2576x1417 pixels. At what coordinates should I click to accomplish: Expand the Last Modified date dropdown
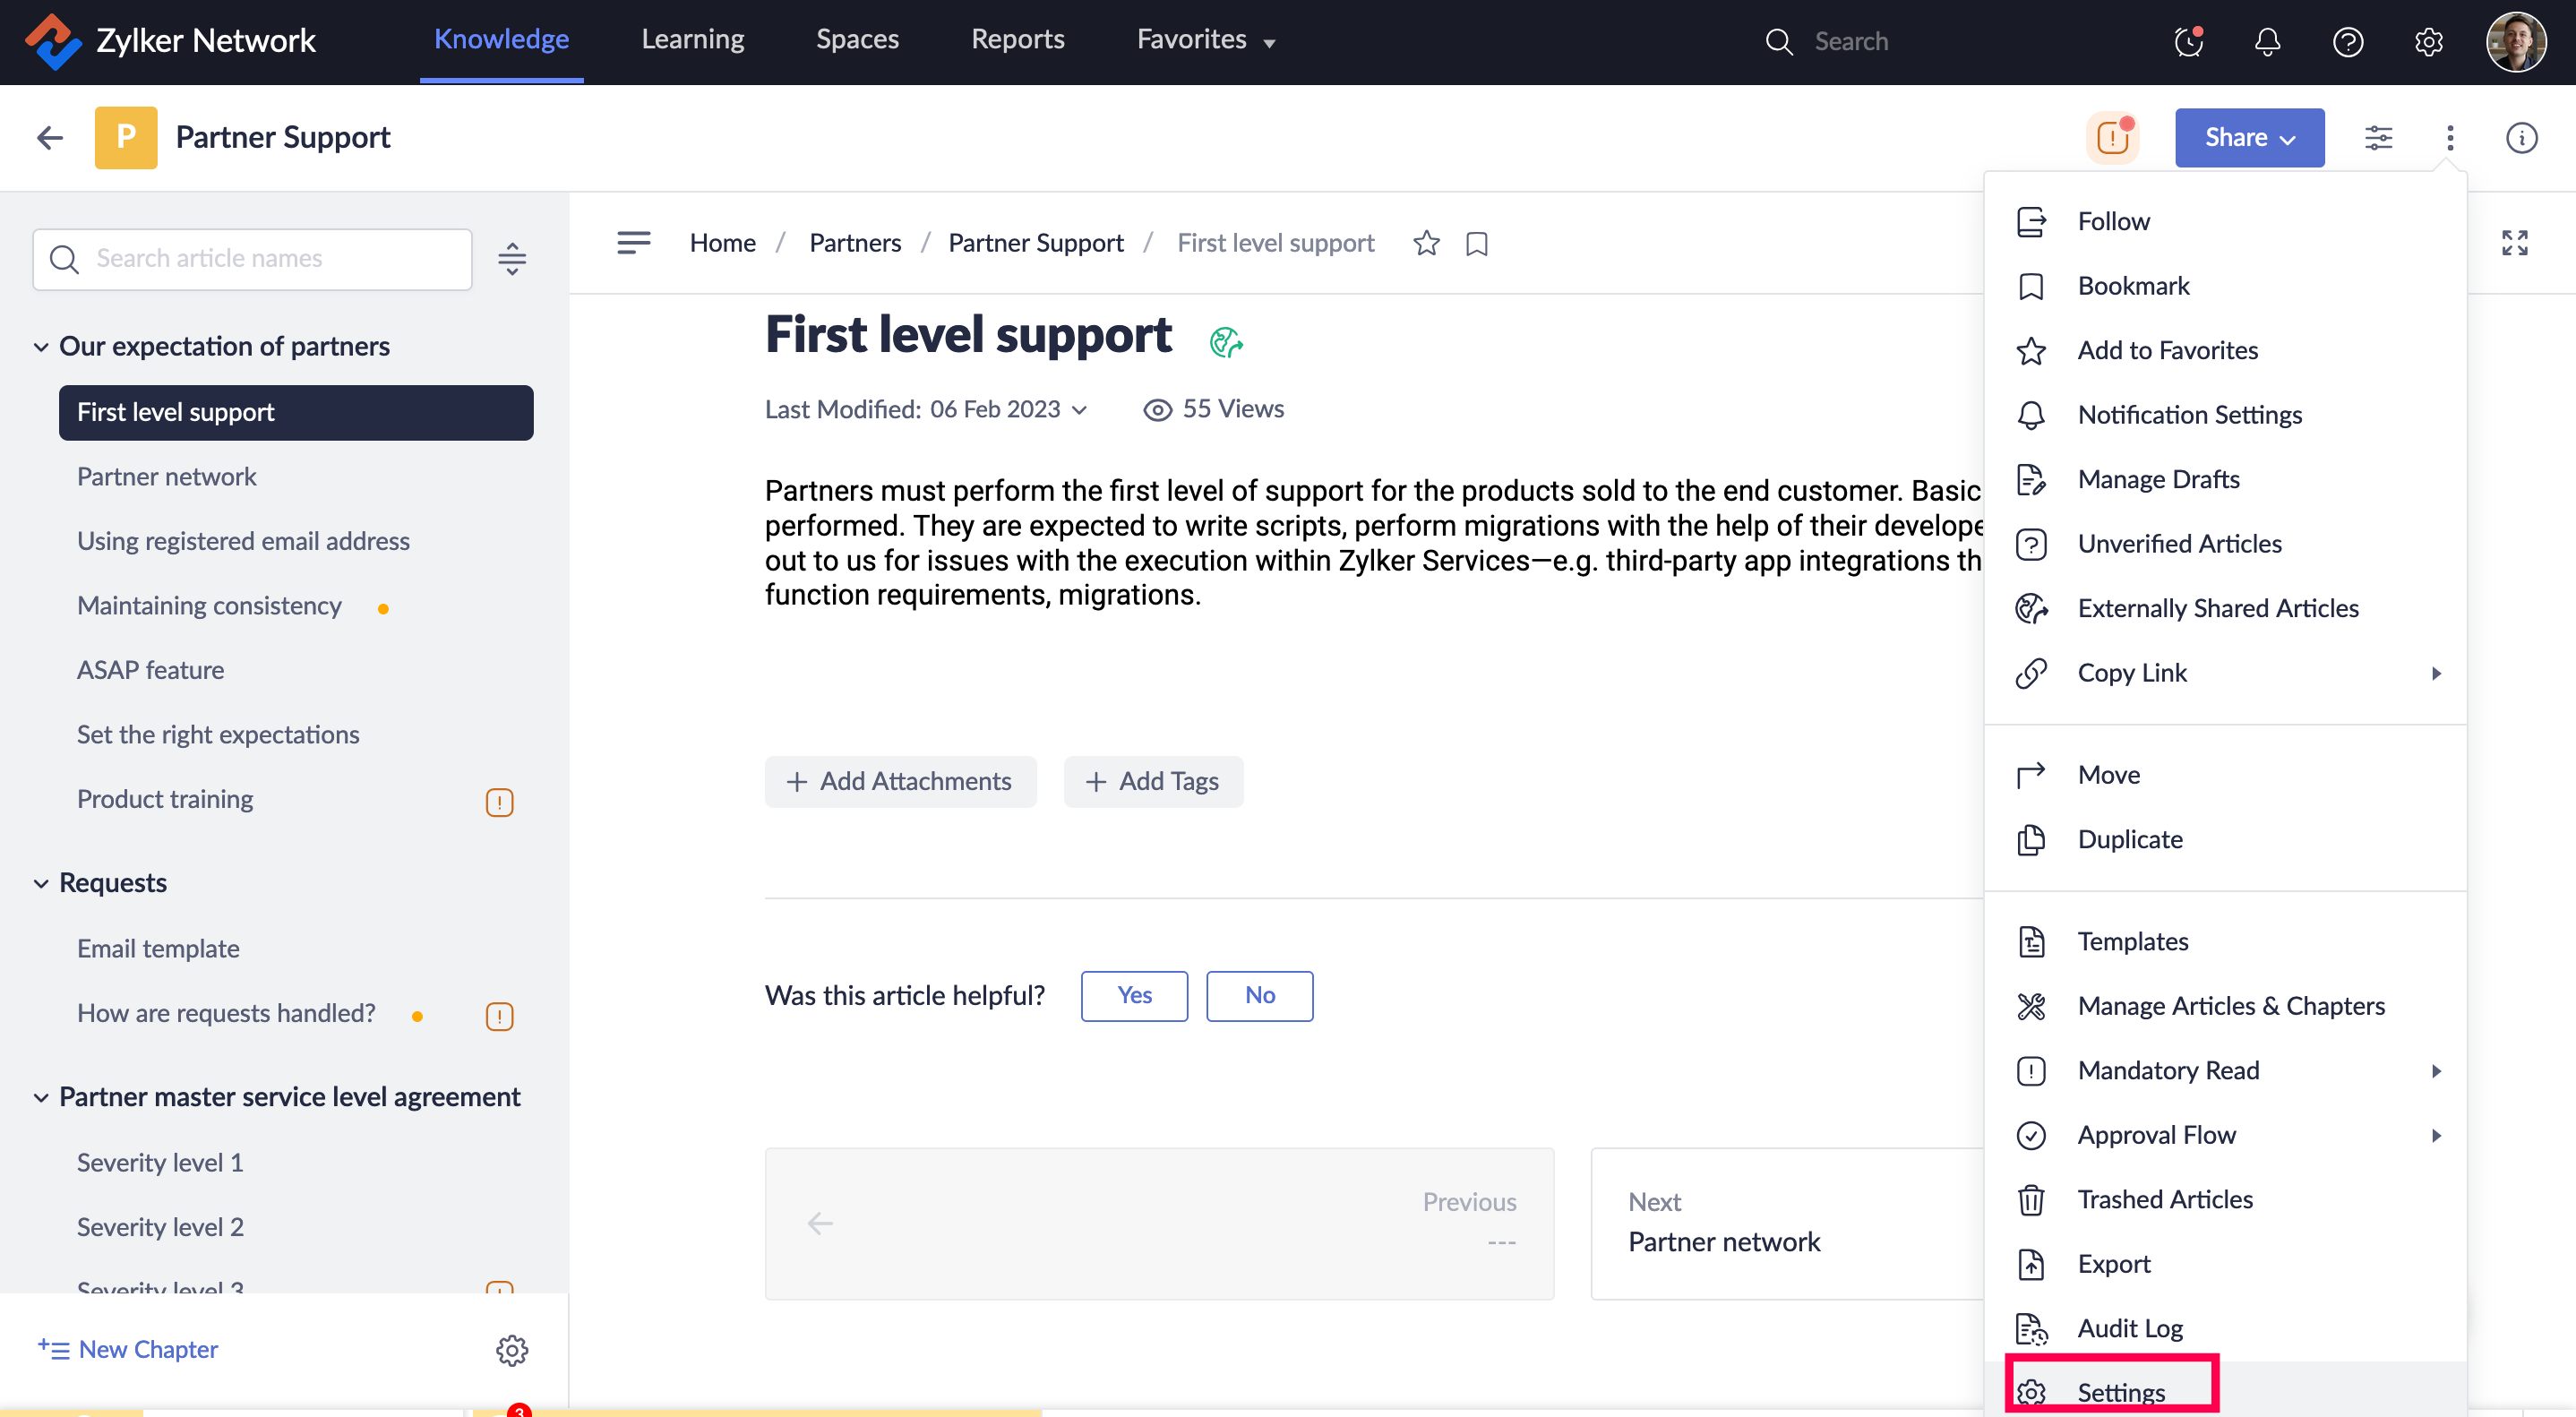[x=1080, y=410]
